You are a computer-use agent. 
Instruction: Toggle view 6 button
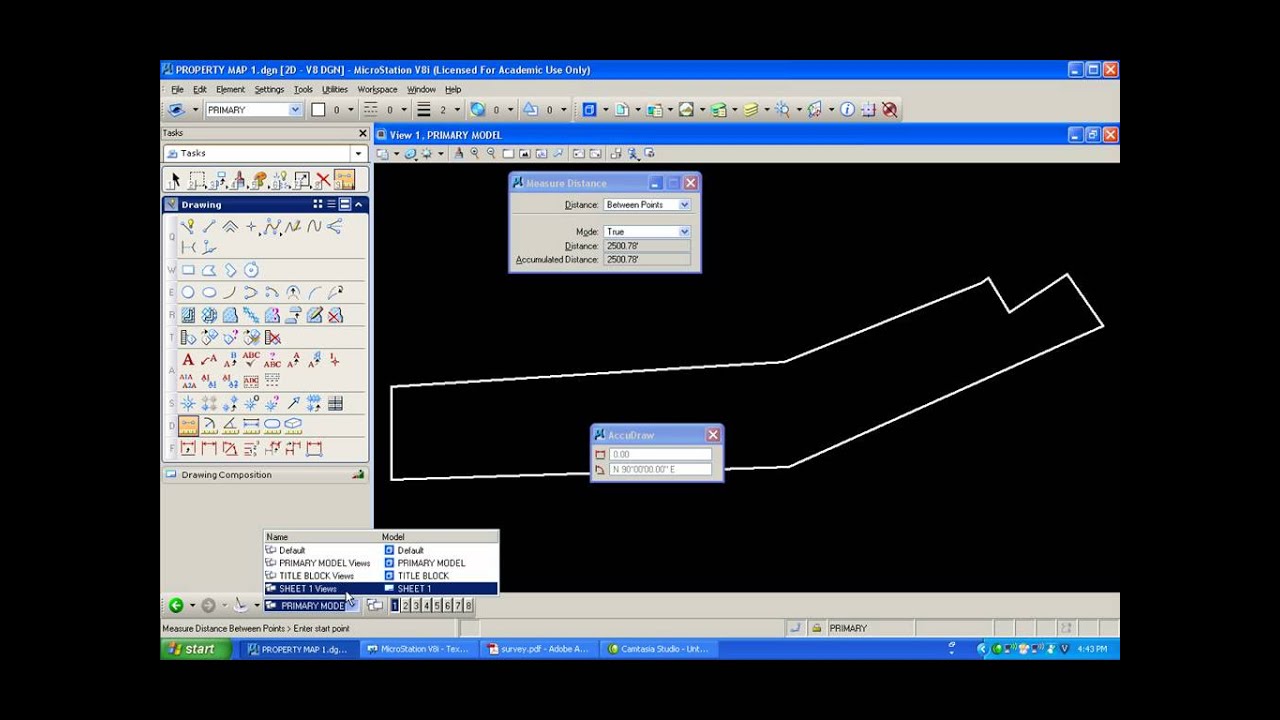point(447,605)
